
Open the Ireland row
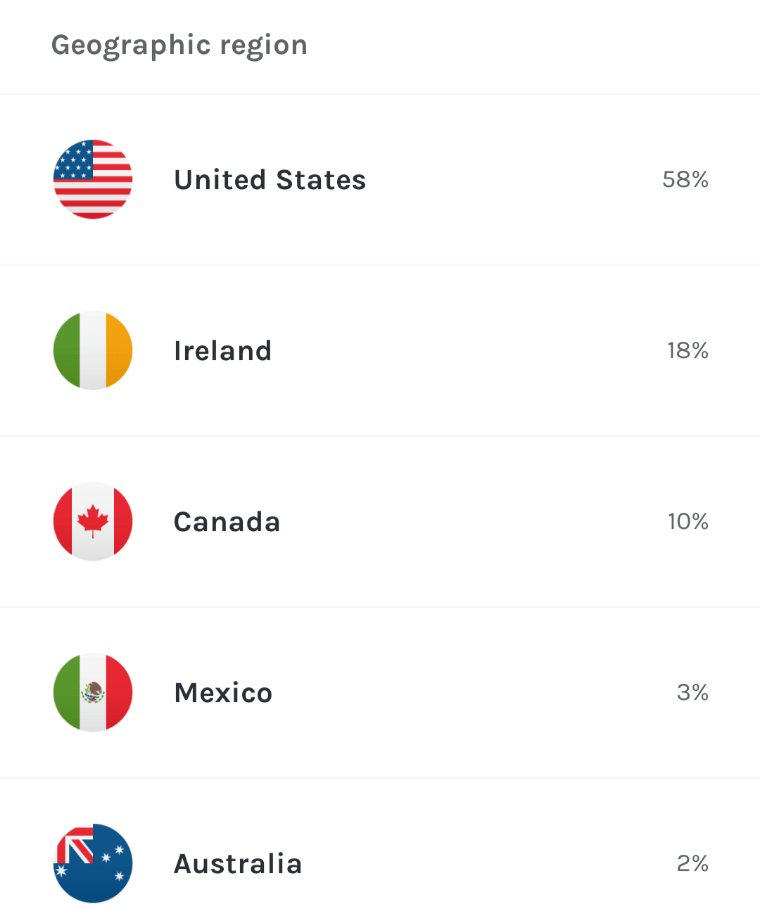380,350
